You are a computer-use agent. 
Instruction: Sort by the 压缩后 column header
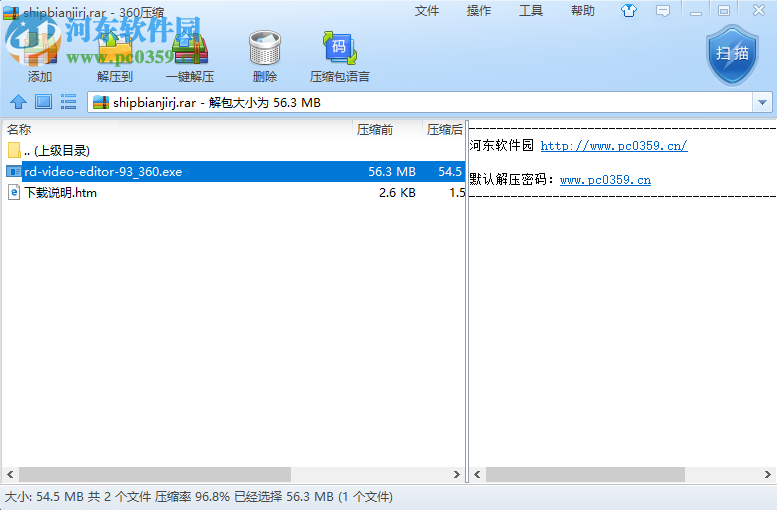[444, 129]
